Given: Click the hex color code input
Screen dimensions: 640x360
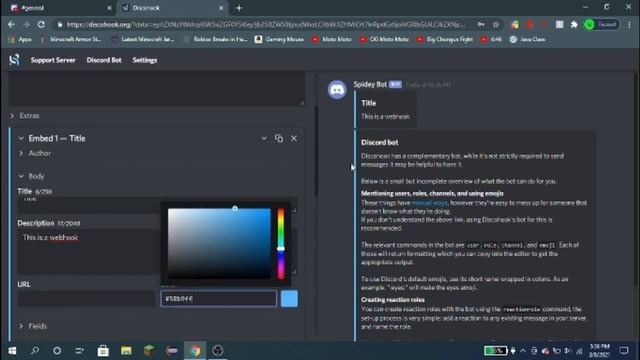Looking at the screenshot, I should [219, 299].
